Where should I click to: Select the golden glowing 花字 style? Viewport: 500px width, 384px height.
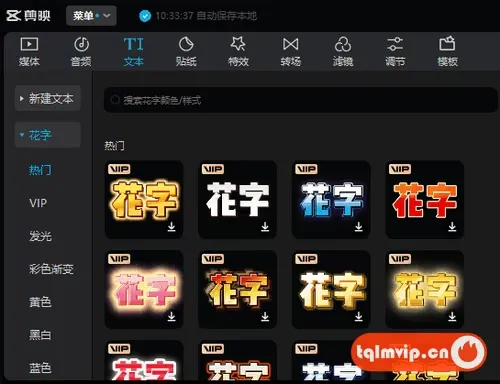pos(144,199)
